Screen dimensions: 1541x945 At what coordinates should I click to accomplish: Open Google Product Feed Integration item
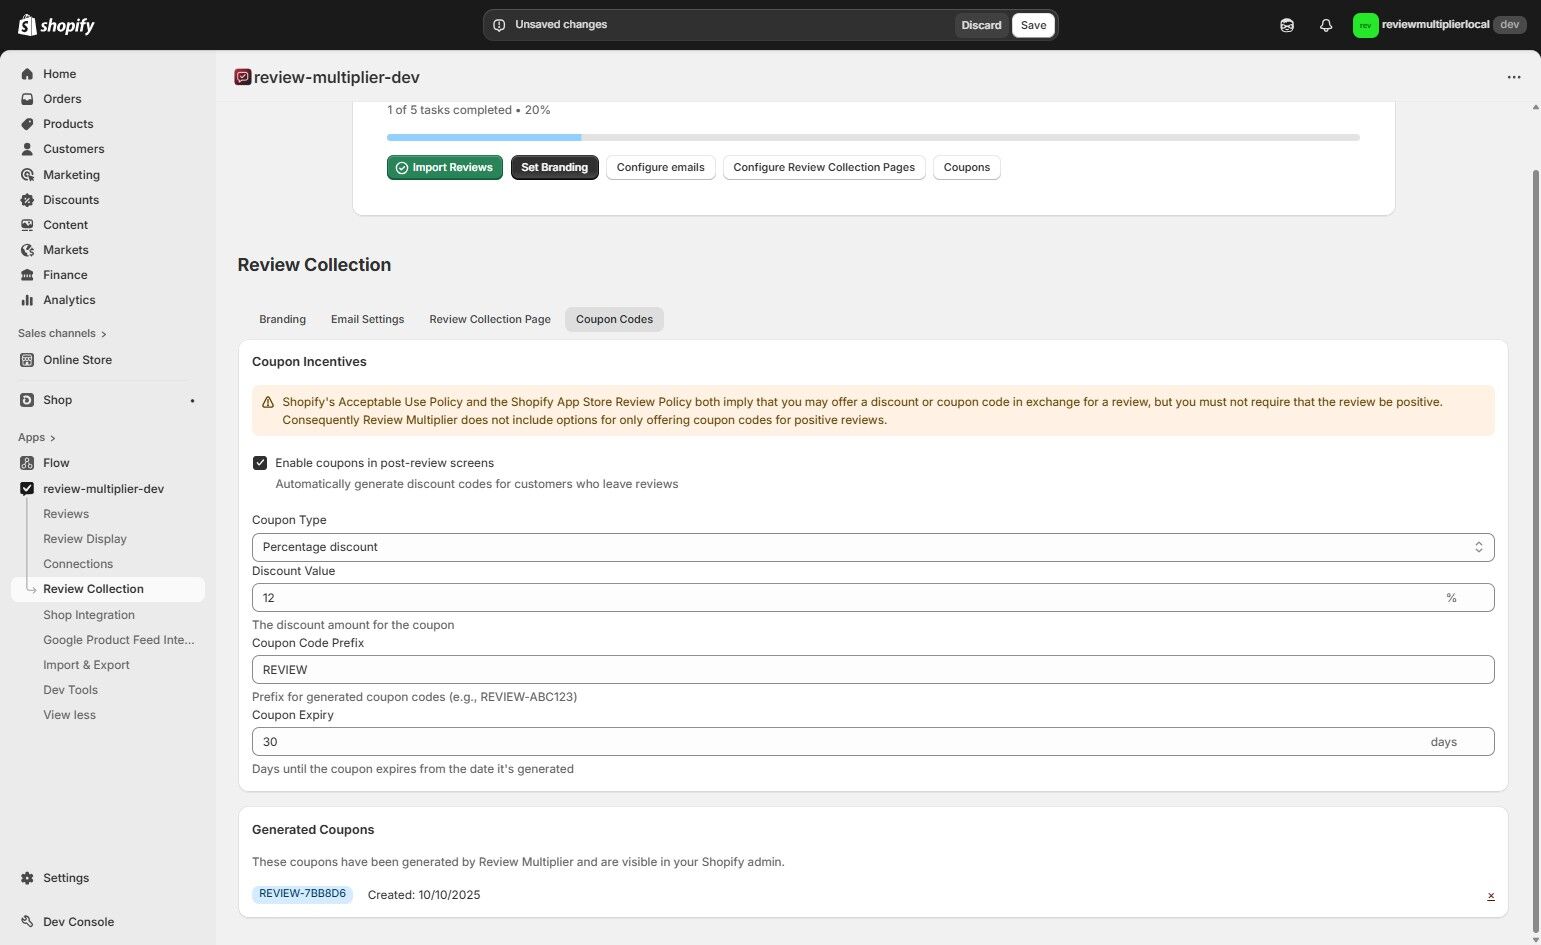(119, 640)
